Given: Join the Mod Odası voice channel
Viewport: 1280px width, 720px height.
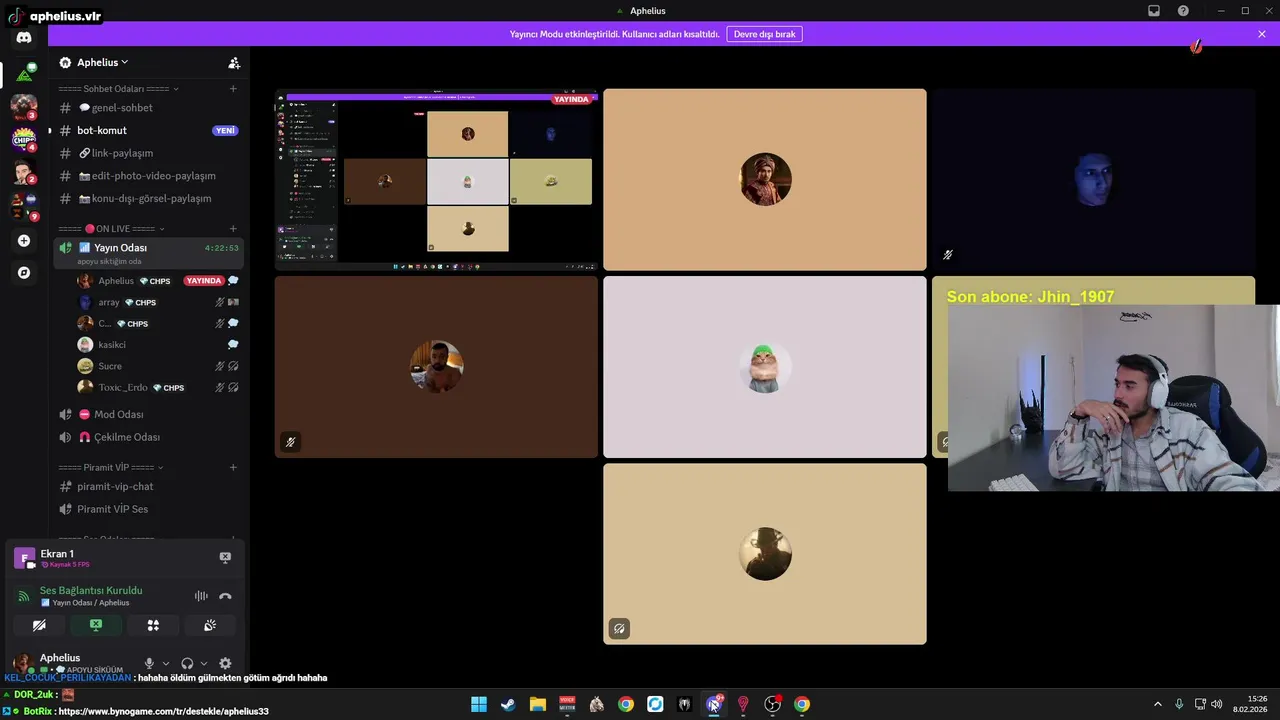Looking at the screenshot, I should [x=148, y=414].
